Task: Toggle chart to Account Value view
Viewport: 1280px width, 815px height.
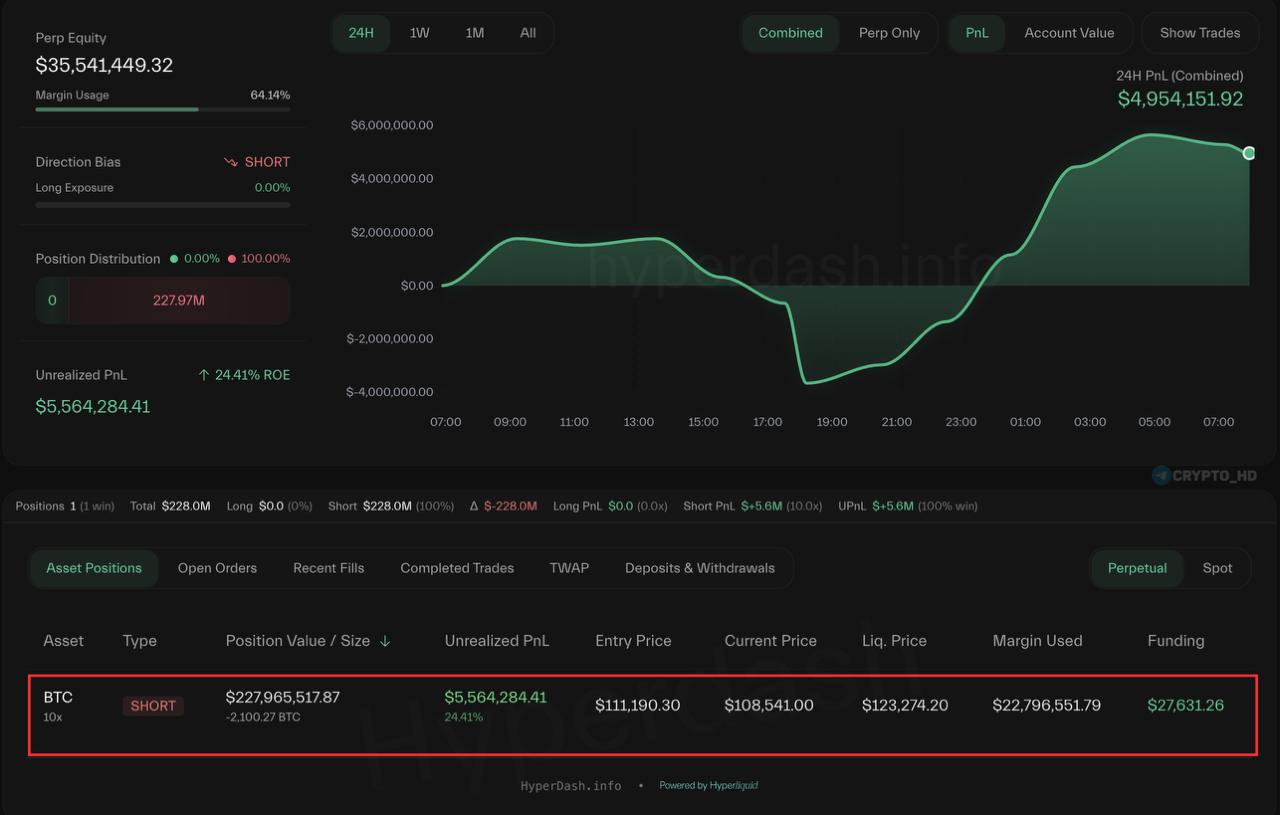Action: pyautogui.click(x=1069, y=33)
